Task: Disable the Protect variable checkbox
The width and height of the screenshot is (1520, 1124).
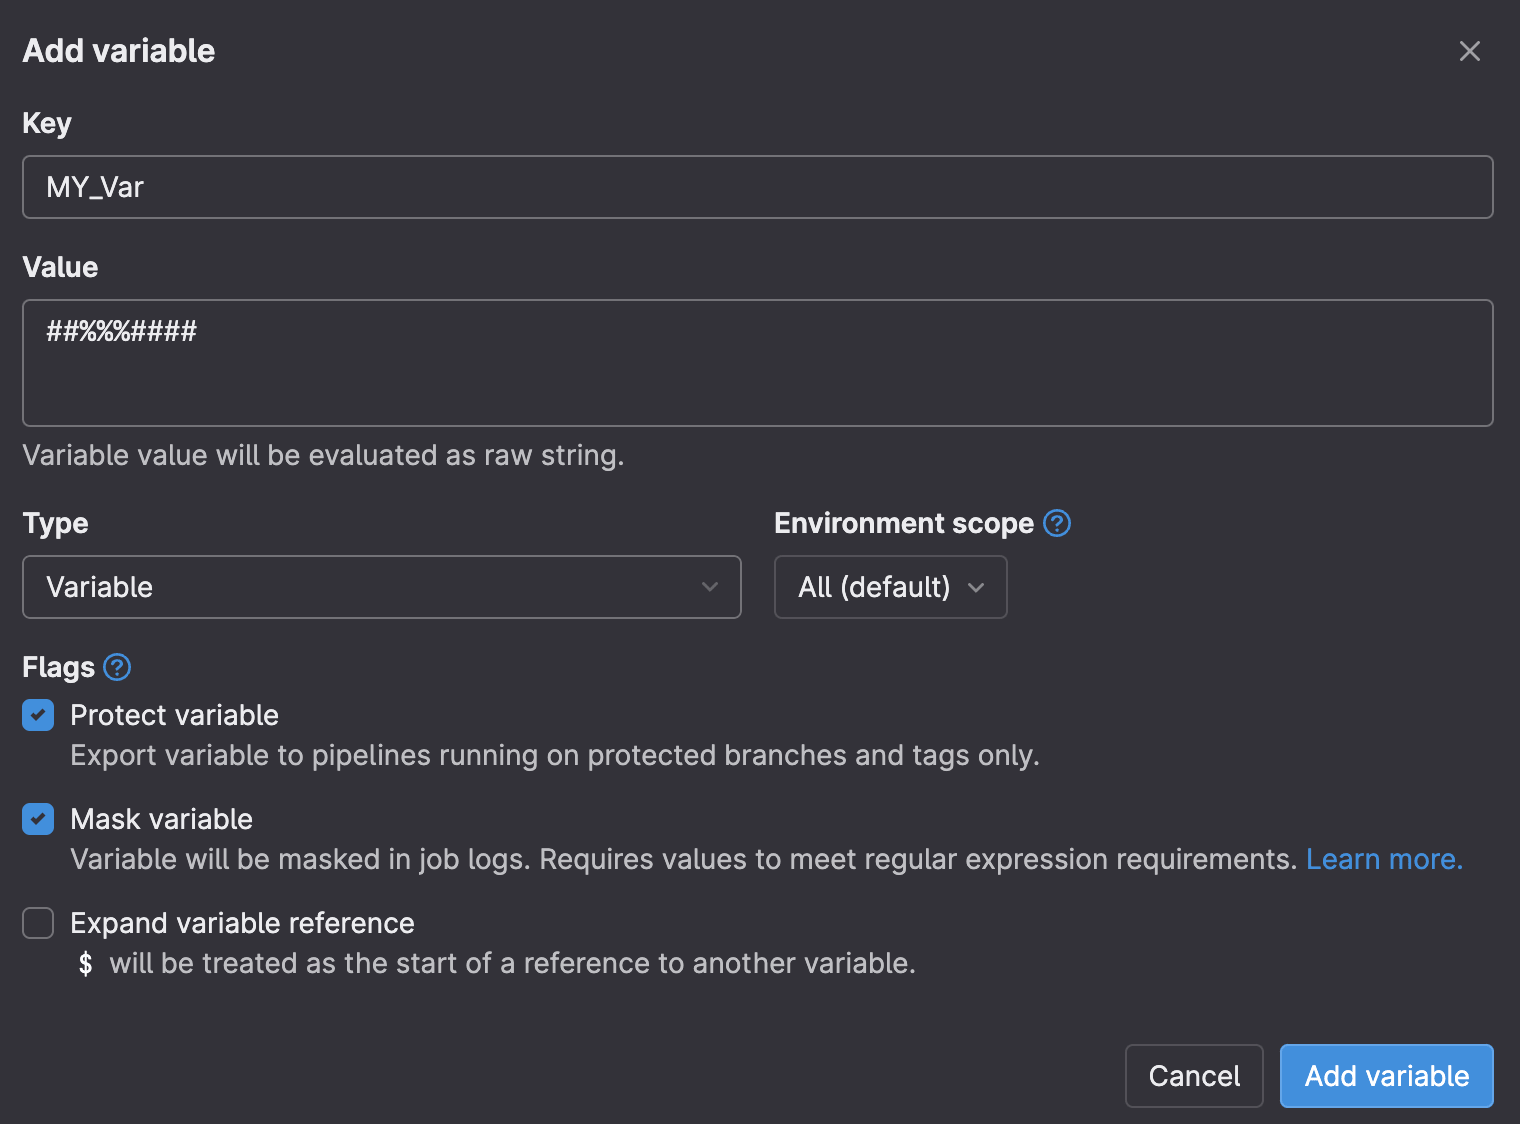Action: pos(37,715)
